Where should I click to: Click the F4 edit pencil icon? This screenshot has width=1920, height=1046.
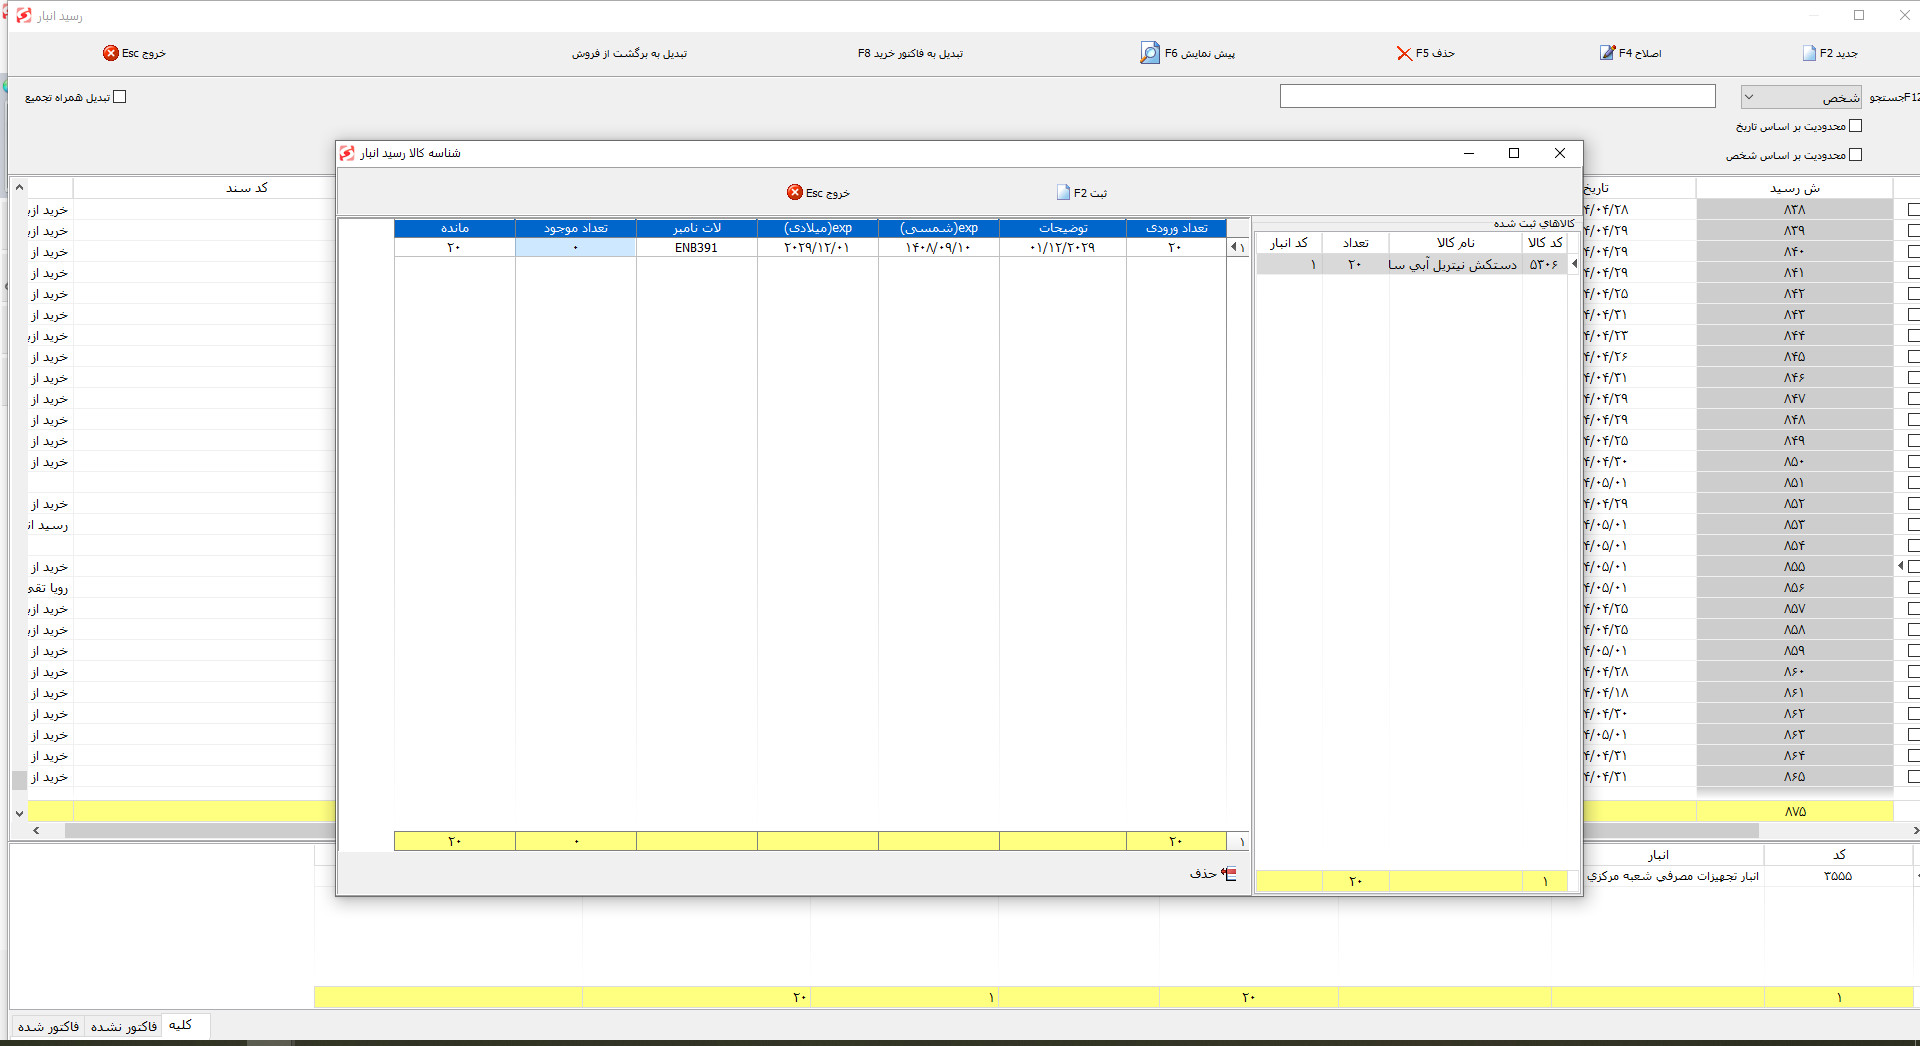1607,53
